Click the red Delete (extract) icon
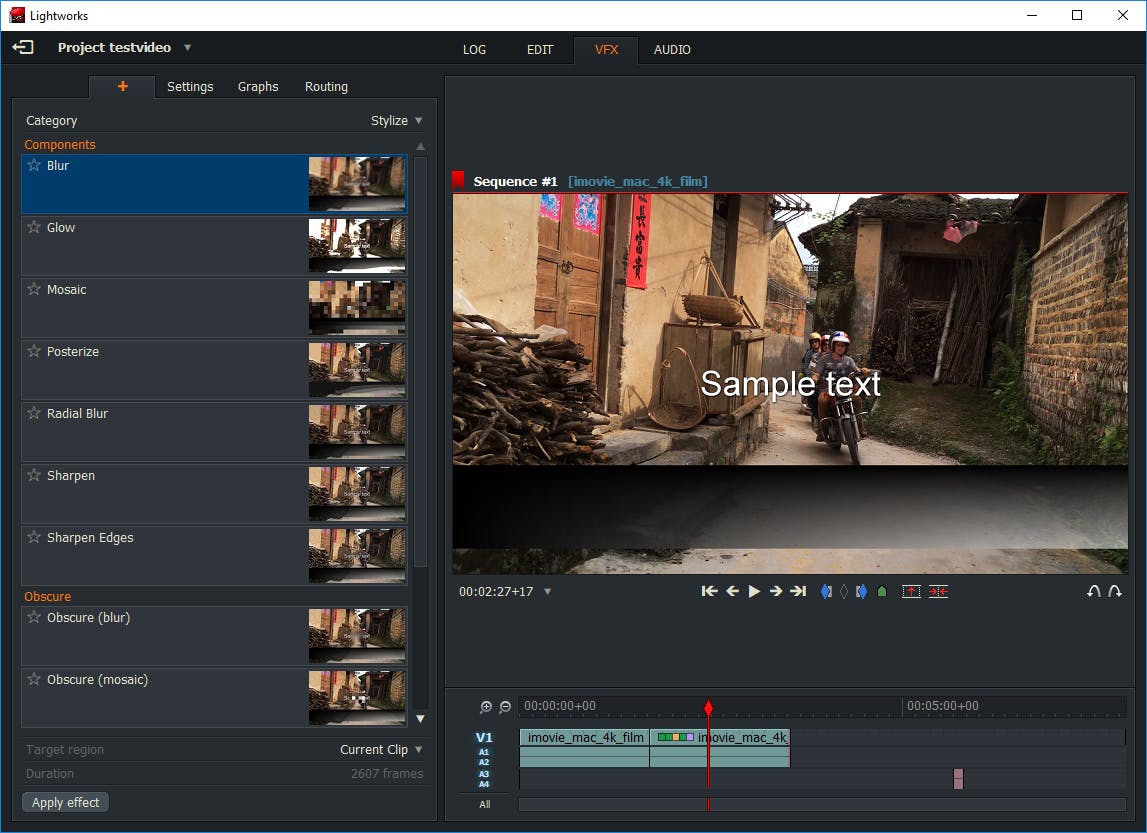This screenshot has height=833, width=1147. 938,591
